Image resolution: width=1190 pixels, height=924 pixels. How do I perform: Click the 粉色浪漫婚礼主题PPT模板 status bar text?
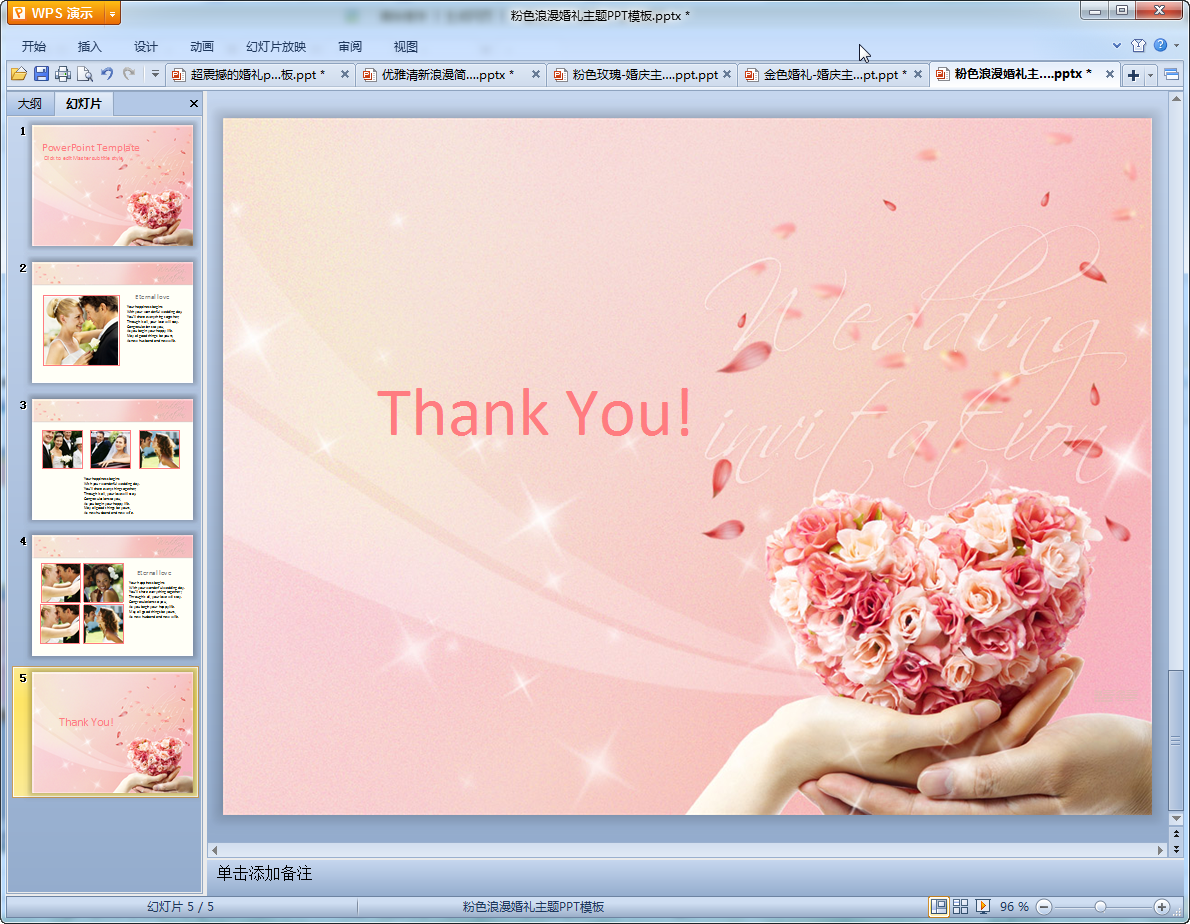point(534,907)
